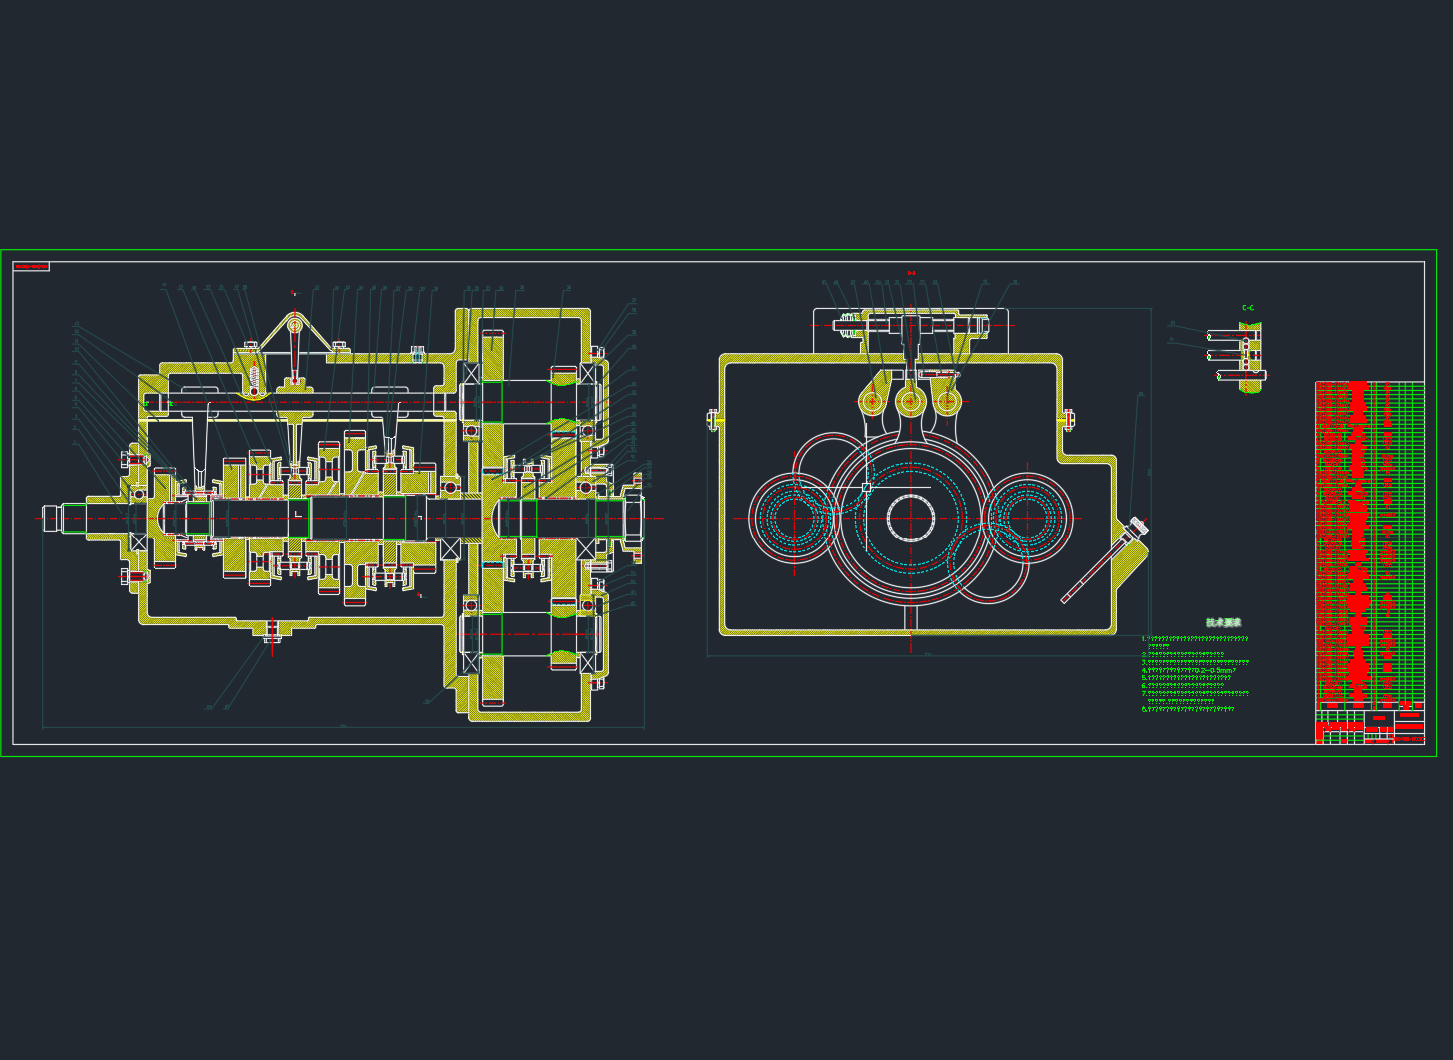Image resolution: width=1453 pixels, height=1060 pixels.
Task: Select the drain plug under the gearbox housing
Action: (272, 634)
